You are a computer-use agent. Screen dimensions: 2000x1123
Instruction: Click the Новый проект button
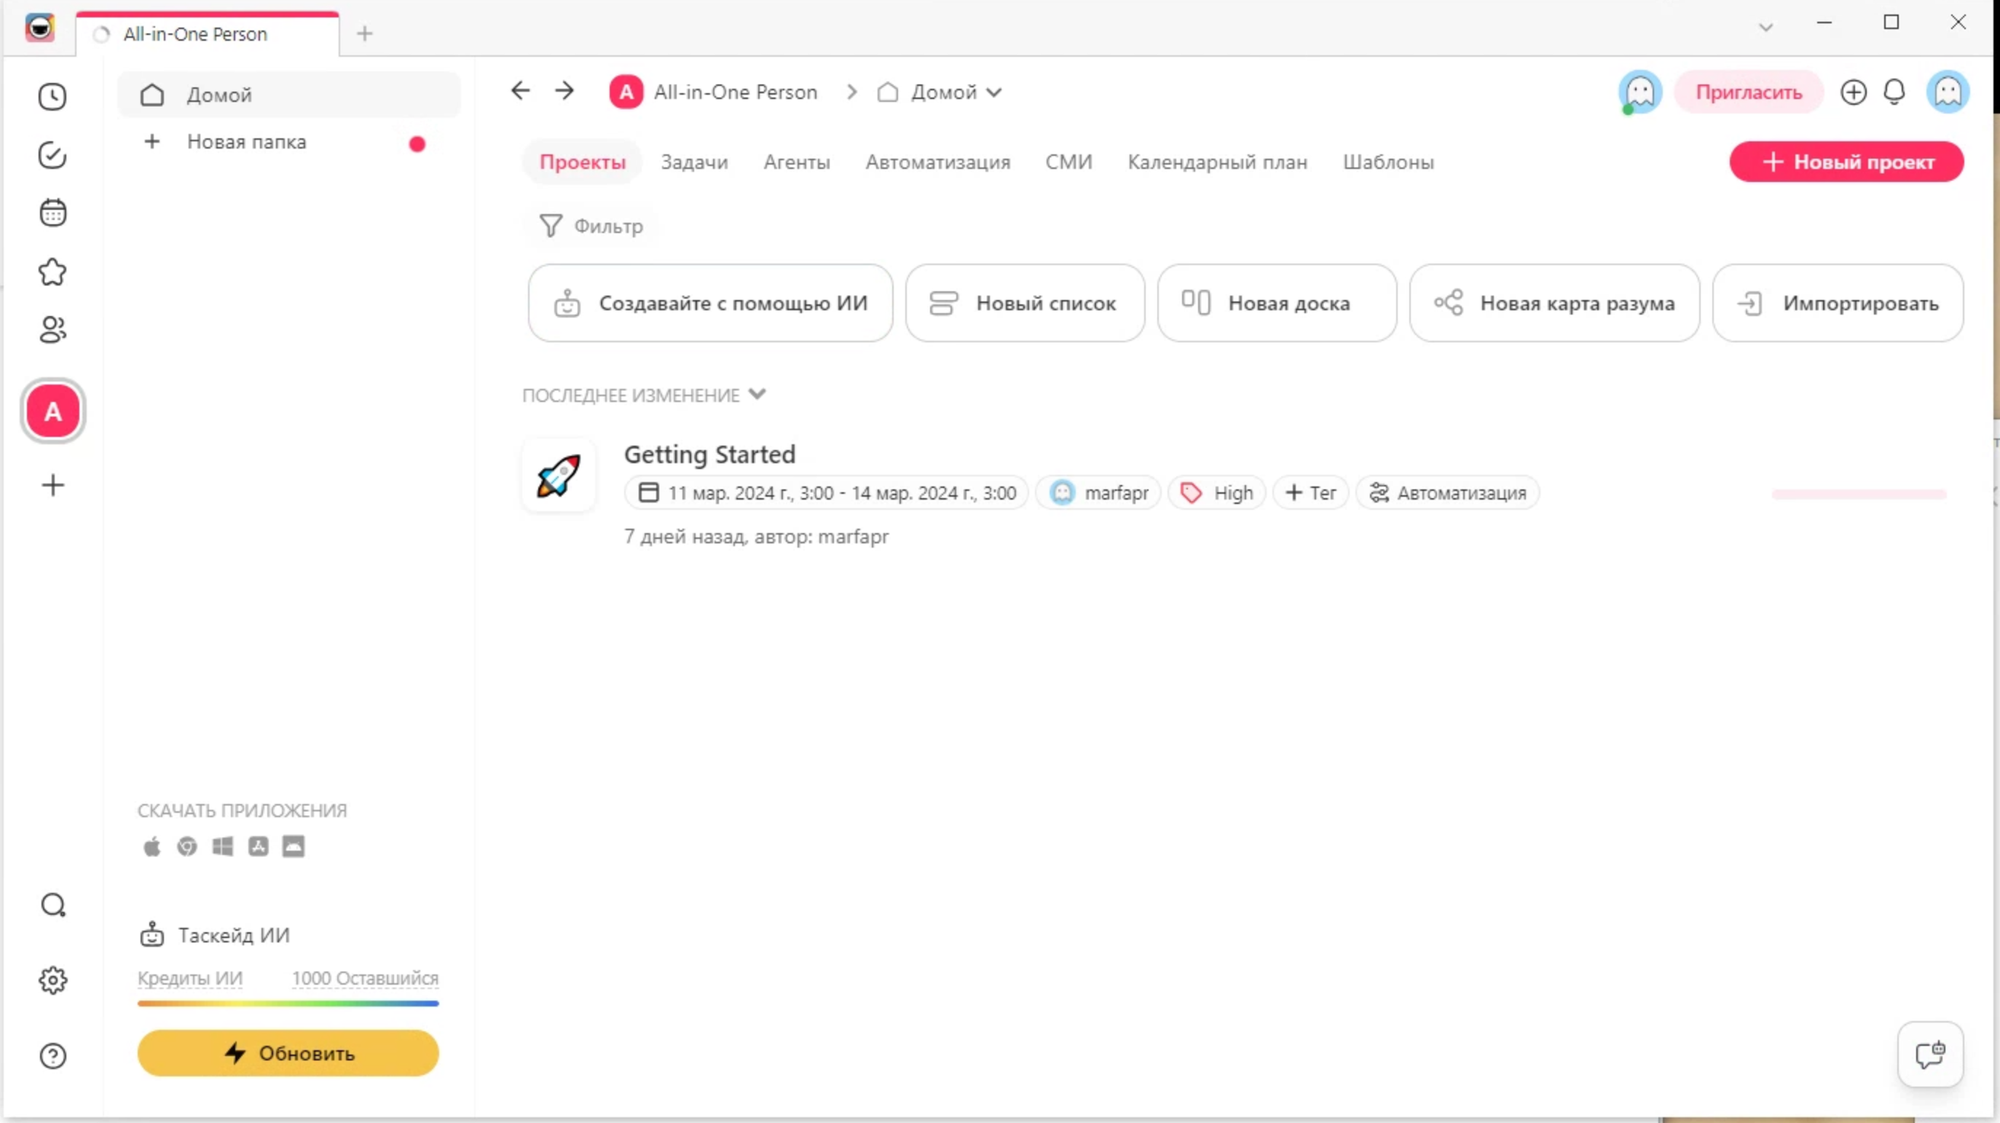[1846, 162]
